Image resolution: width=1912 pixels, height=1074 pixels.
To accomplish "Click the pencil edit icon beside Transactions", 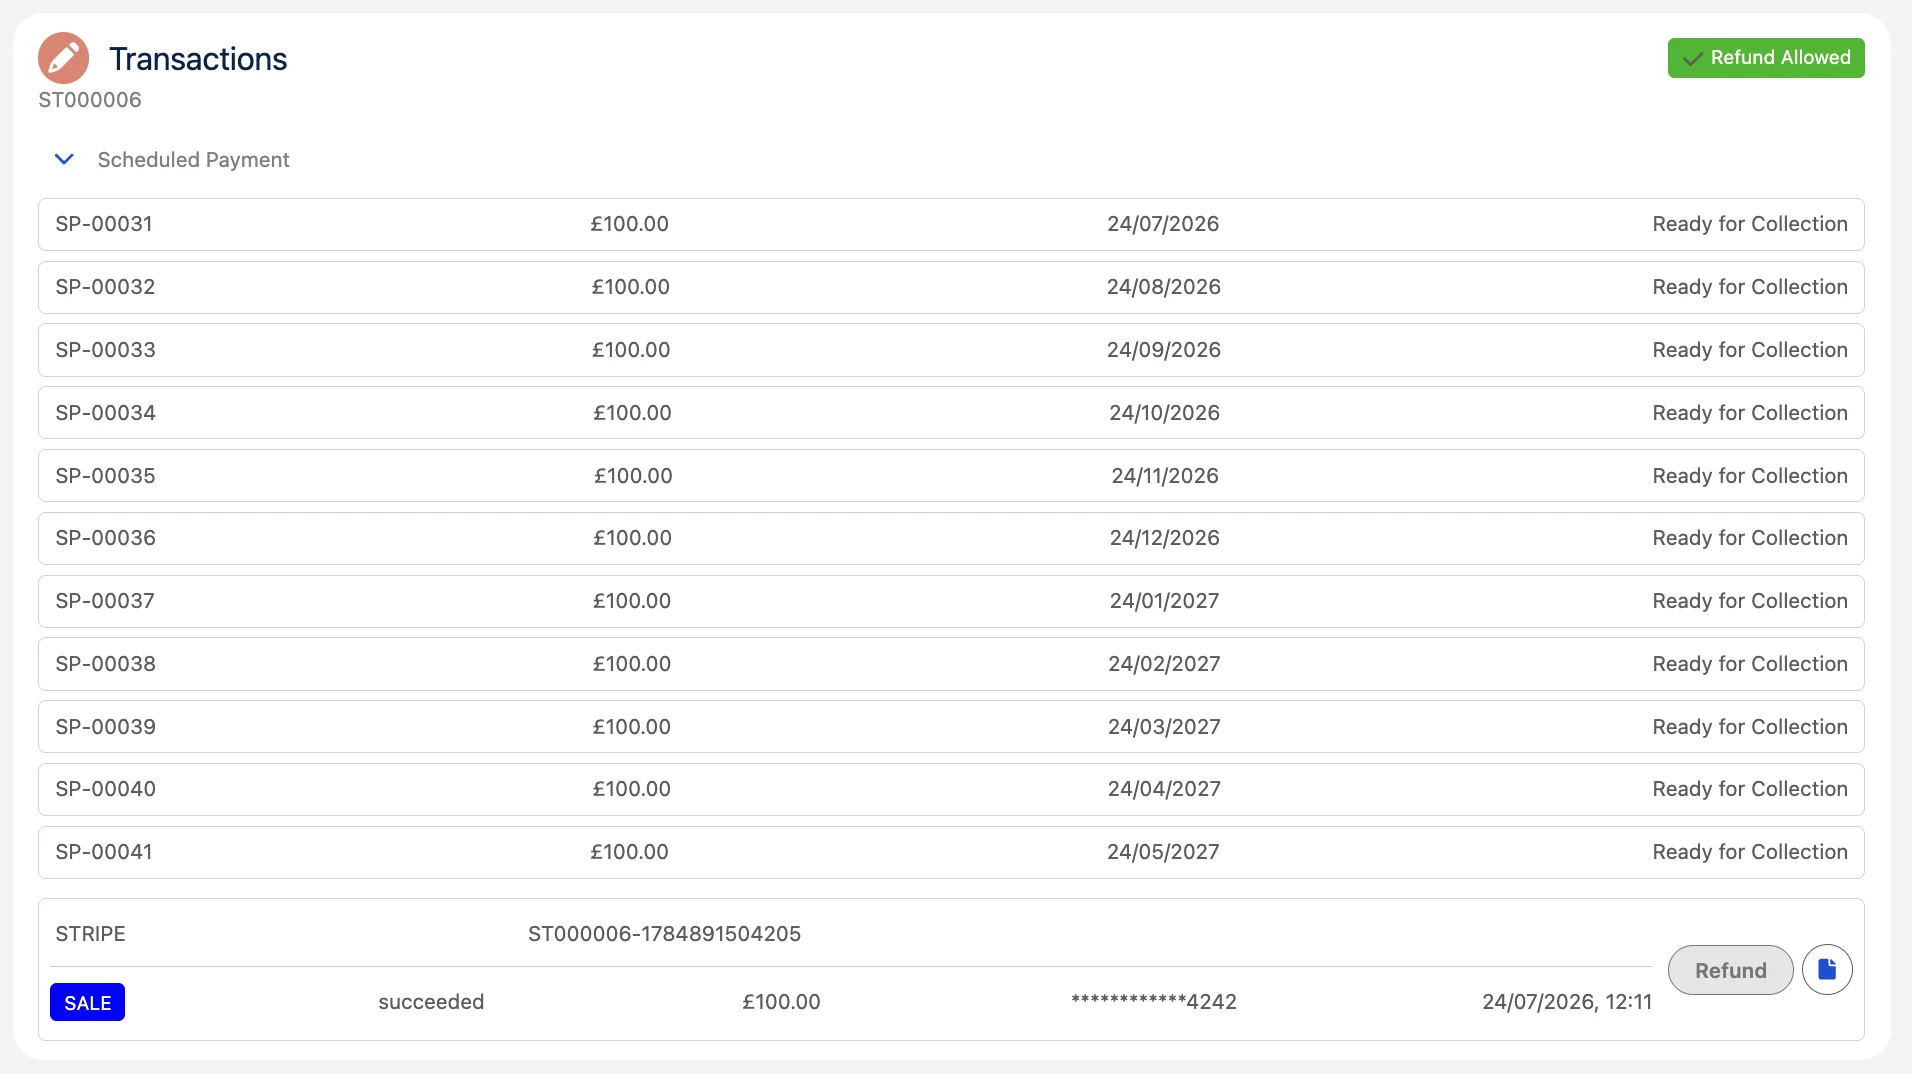I will [63, 58].
